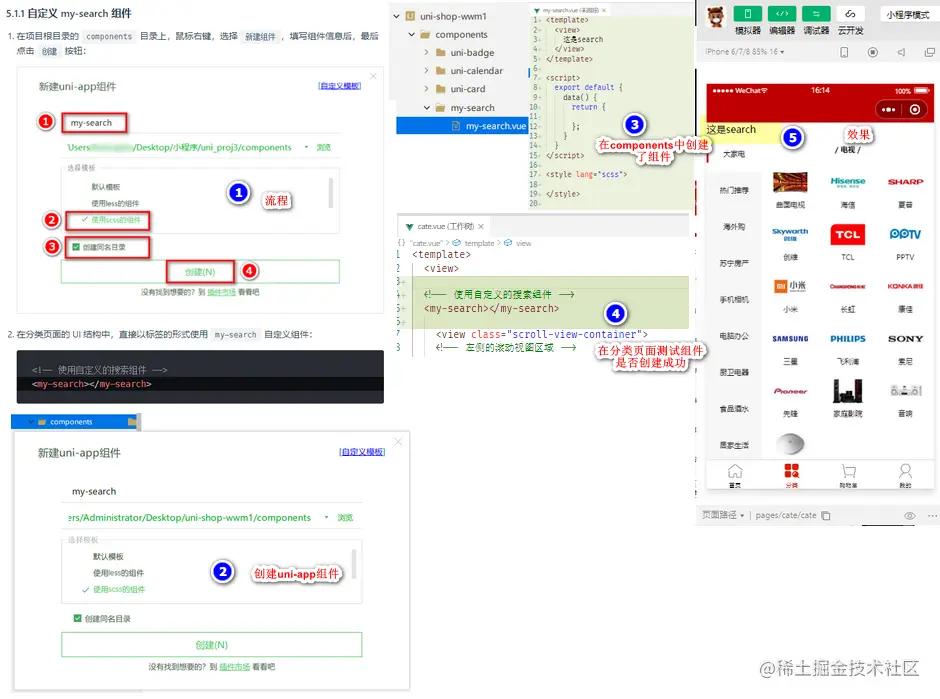Open the 页面路径 dropdown
The image size is (940, 699).
pyautogui.click(x=722, y=516)
